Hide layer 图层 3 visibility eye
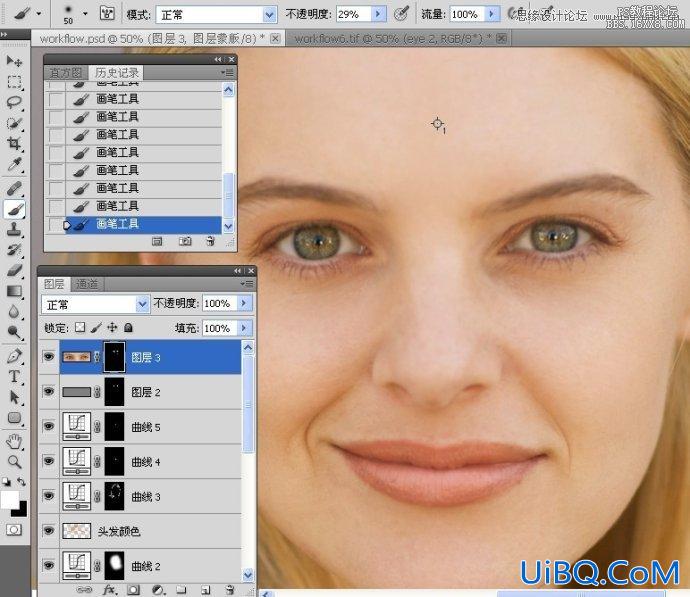Screen dimensions: 690x597 (49, 356)
